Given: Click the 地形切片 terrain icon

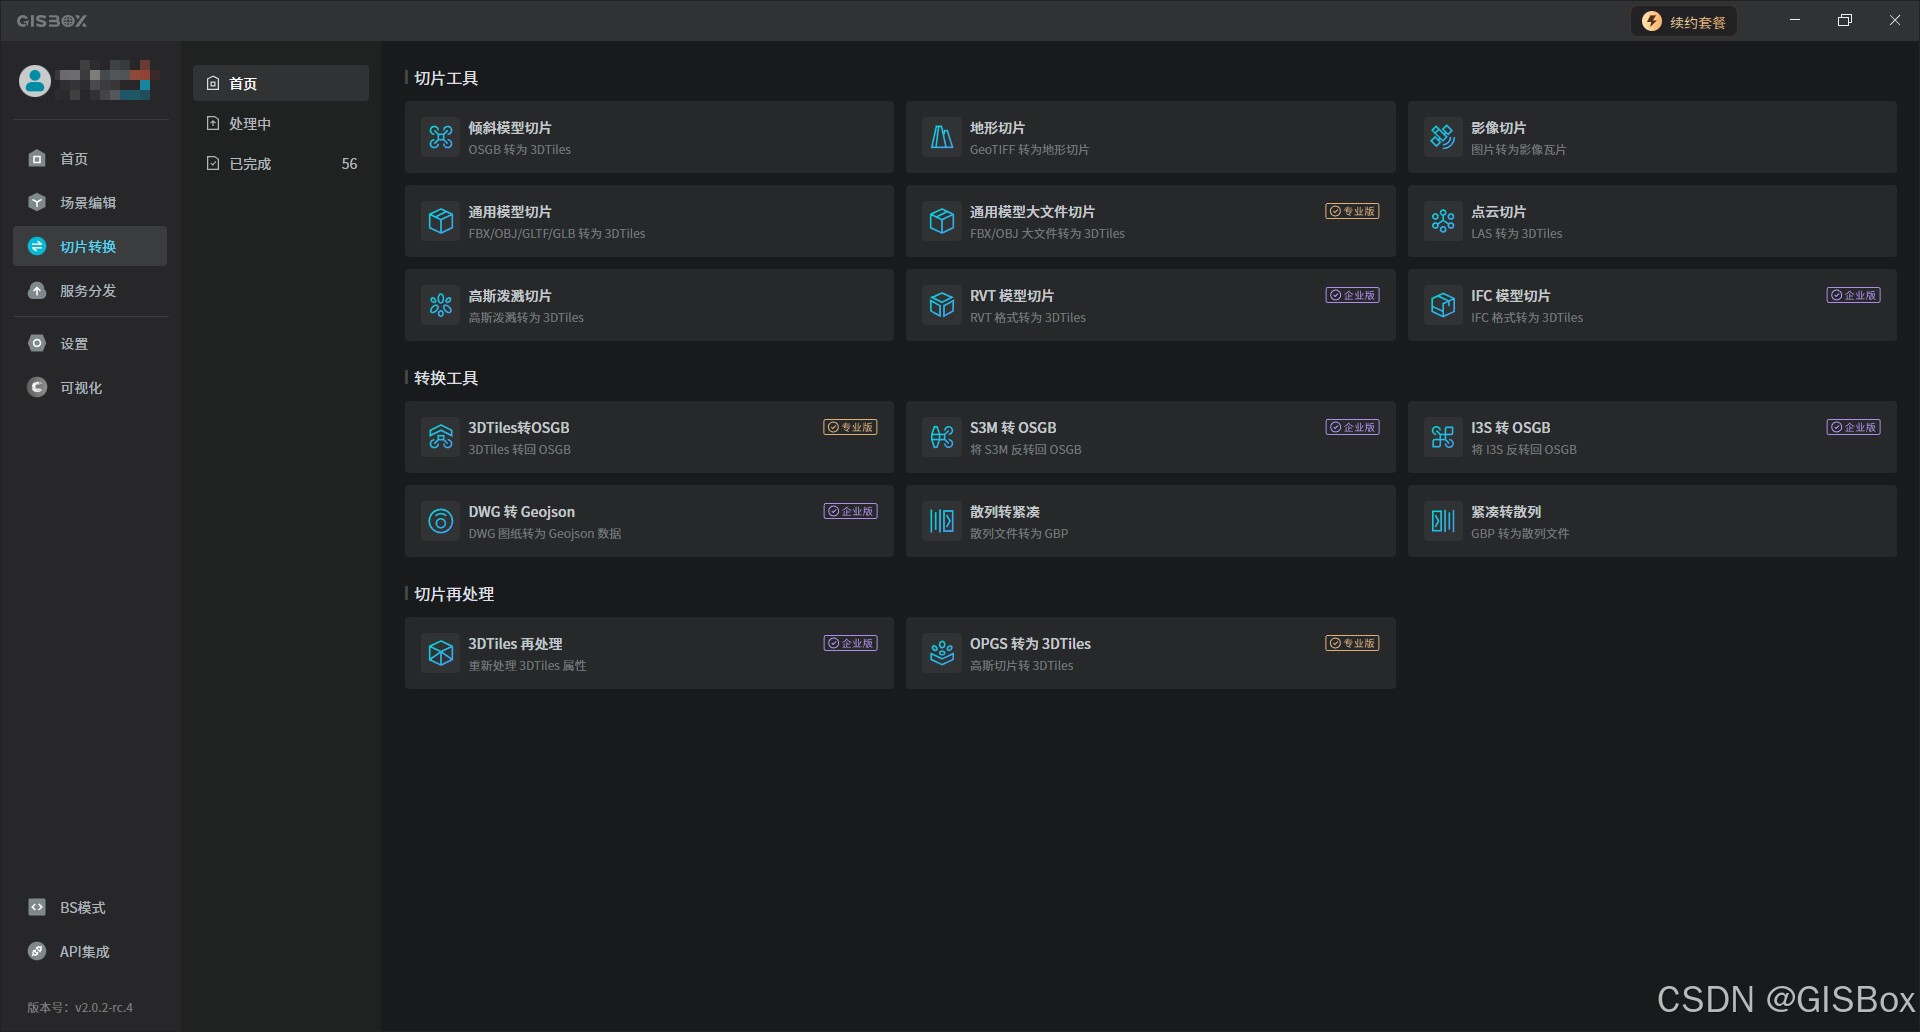Looking at the screenshot, I should 942,137.
